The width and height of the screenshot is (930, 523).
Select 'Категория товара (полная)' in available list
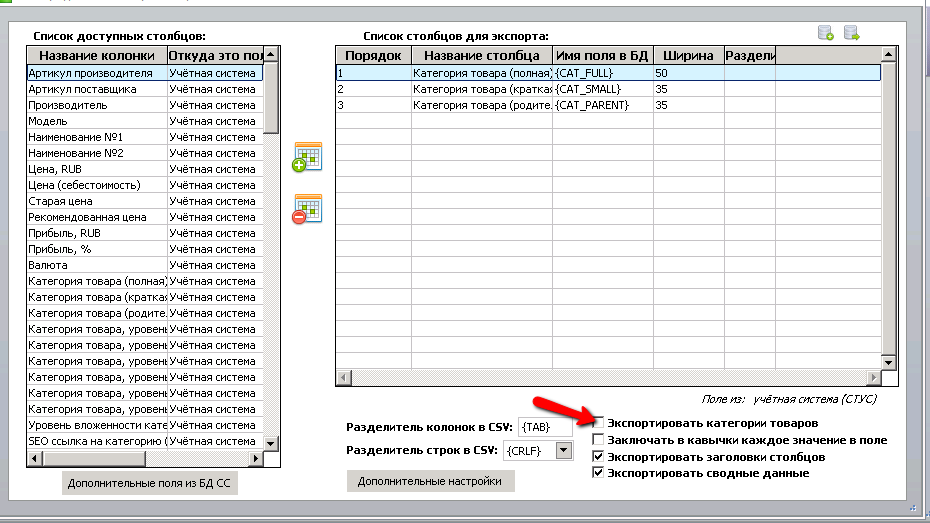coord(145,281)
